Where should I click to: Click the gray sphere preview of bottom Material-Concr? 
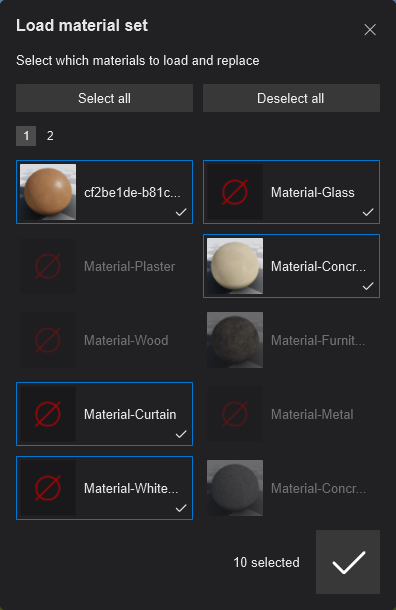pos(235,488)
